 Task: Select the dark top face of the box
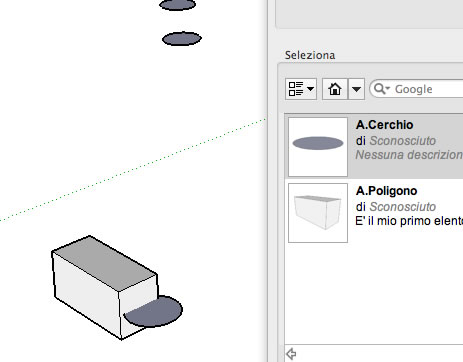105,262
